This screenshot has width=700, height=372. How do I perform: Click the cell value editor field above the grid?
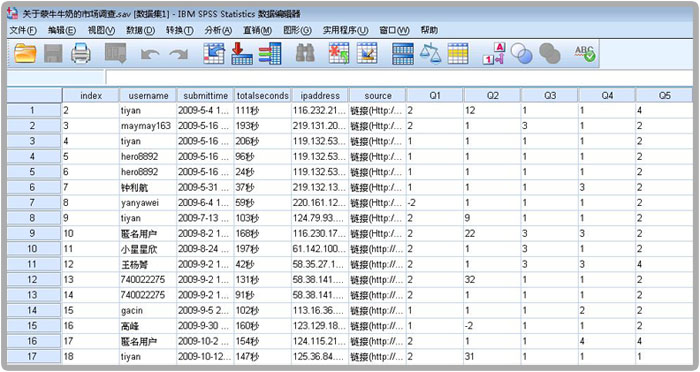[x=399, y=78]
